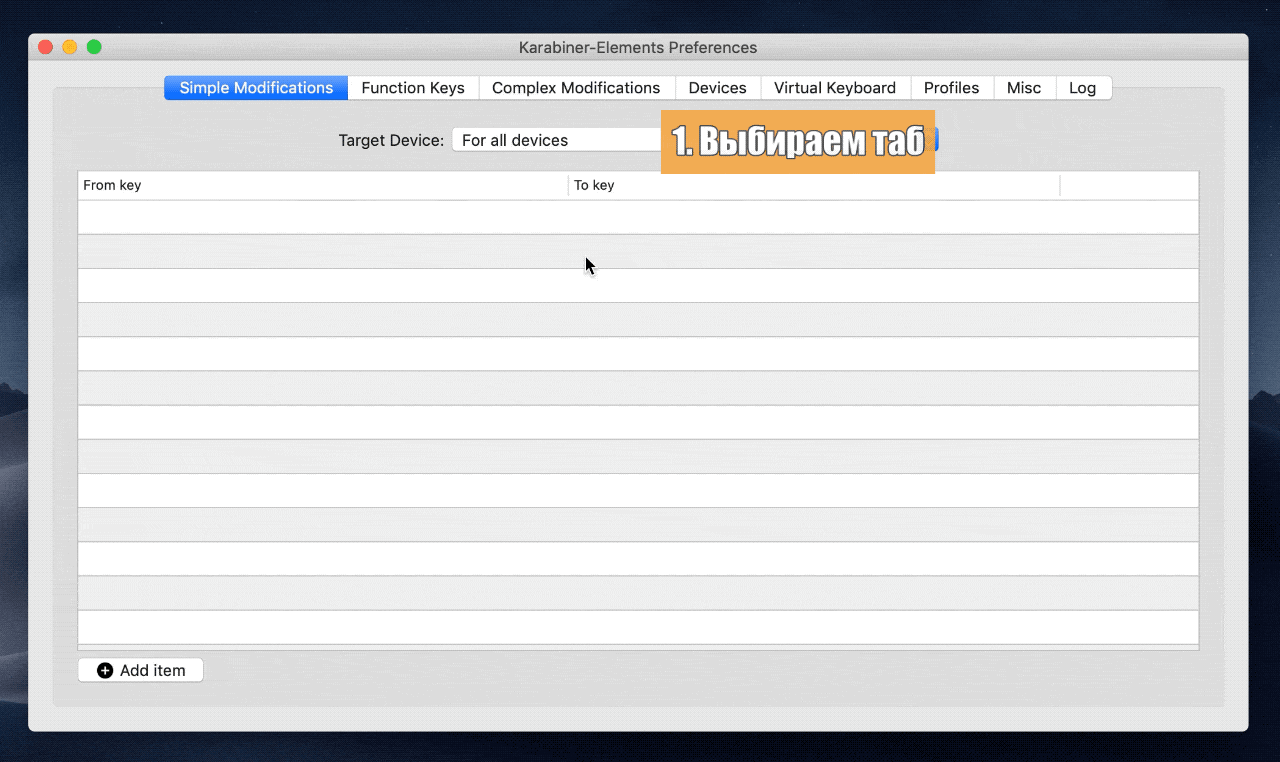Open the Misc tab
This screenshot has width=1280, height=762.
[x=1024, y=88]
